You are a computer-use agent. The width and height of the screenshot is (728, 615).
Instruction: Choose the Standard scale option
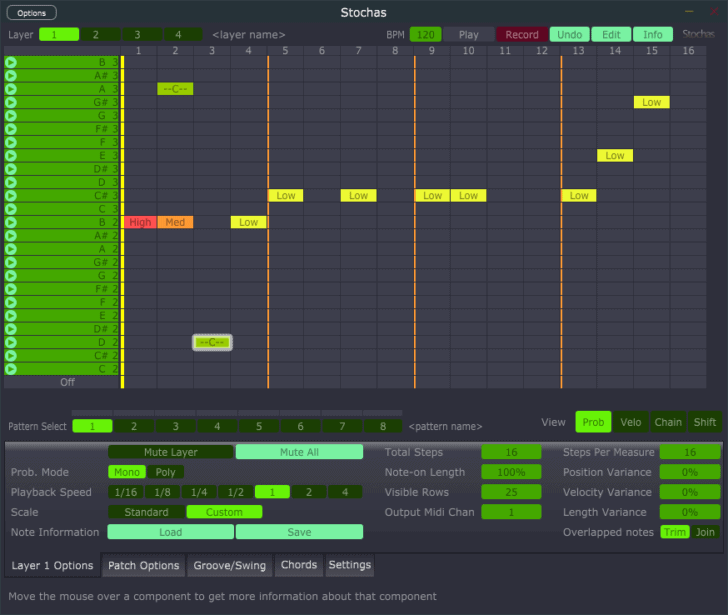[x=146, y=512]
